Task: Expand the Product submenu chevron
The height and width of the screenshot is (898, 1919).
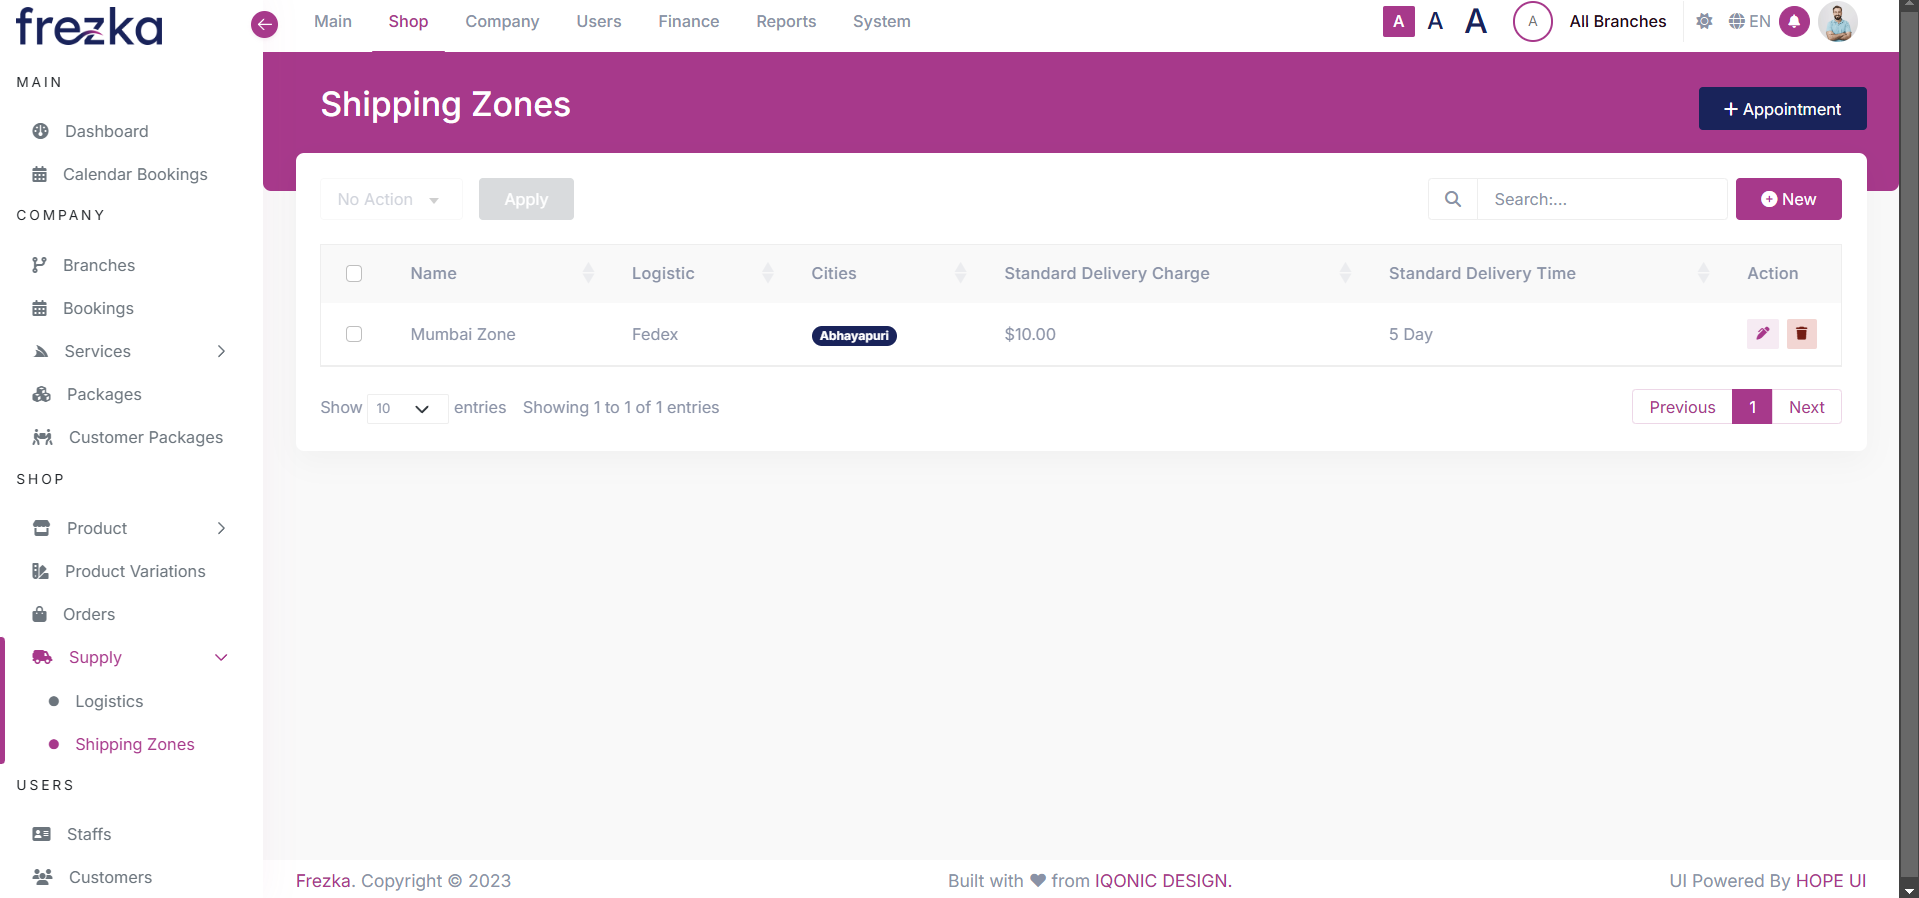Action: click(x=221, y=528)
